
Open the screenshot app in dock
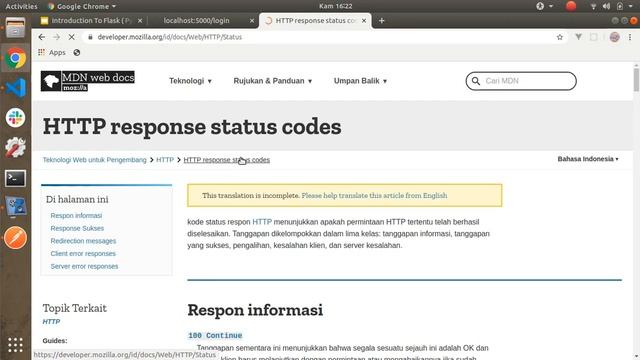[15, 207]
